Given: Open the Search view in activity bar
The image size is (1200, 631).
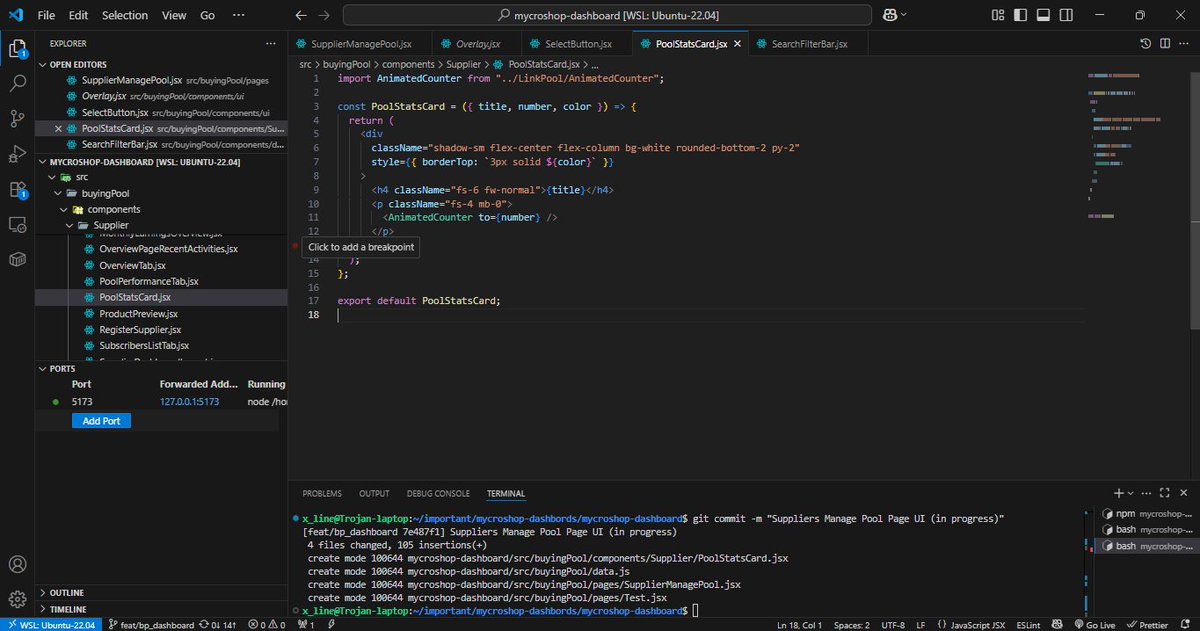Looking at the screenshot, I should tap(17, 84).
